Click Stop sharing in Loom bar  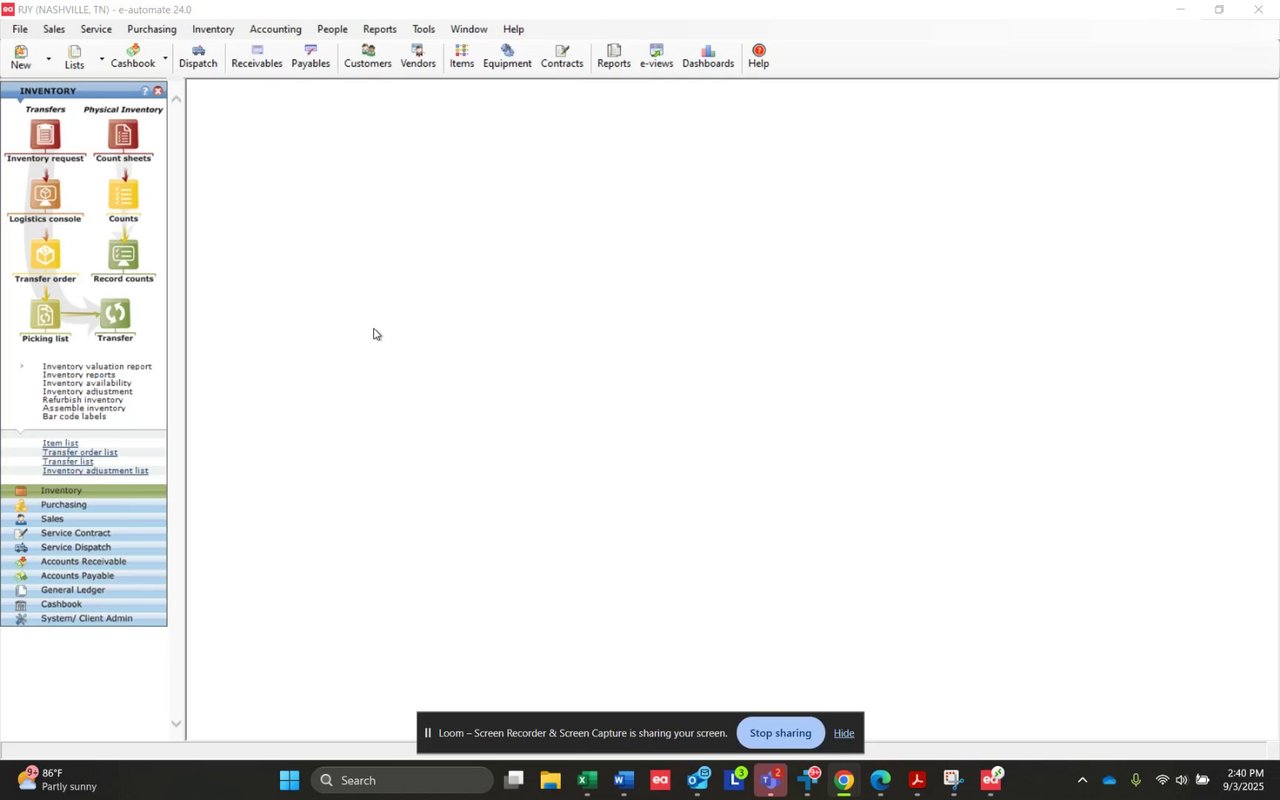780,733
